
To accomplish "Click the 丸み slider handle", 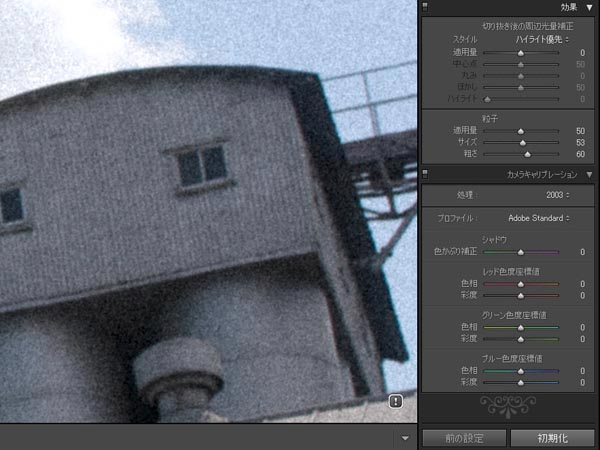I will 521,76.
